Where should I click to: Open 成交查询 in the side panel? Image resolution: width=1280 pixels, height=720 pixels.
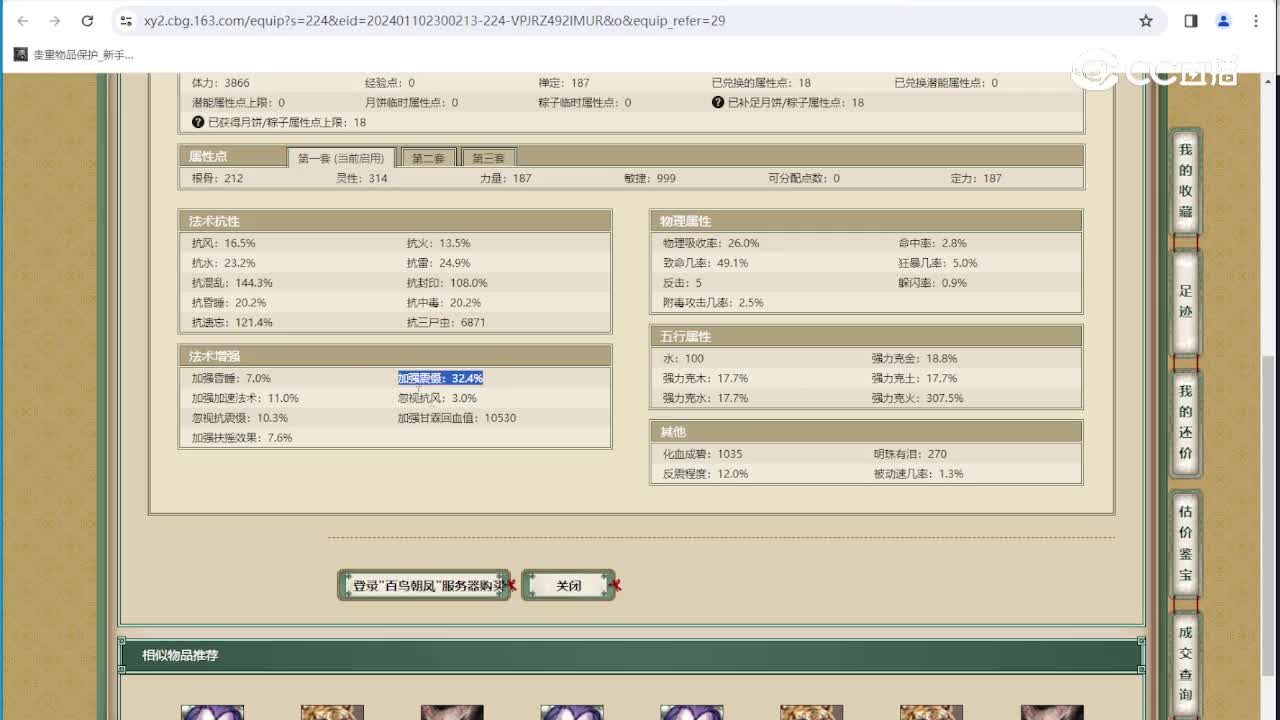pyautogui.click(x=1185, y=664)
